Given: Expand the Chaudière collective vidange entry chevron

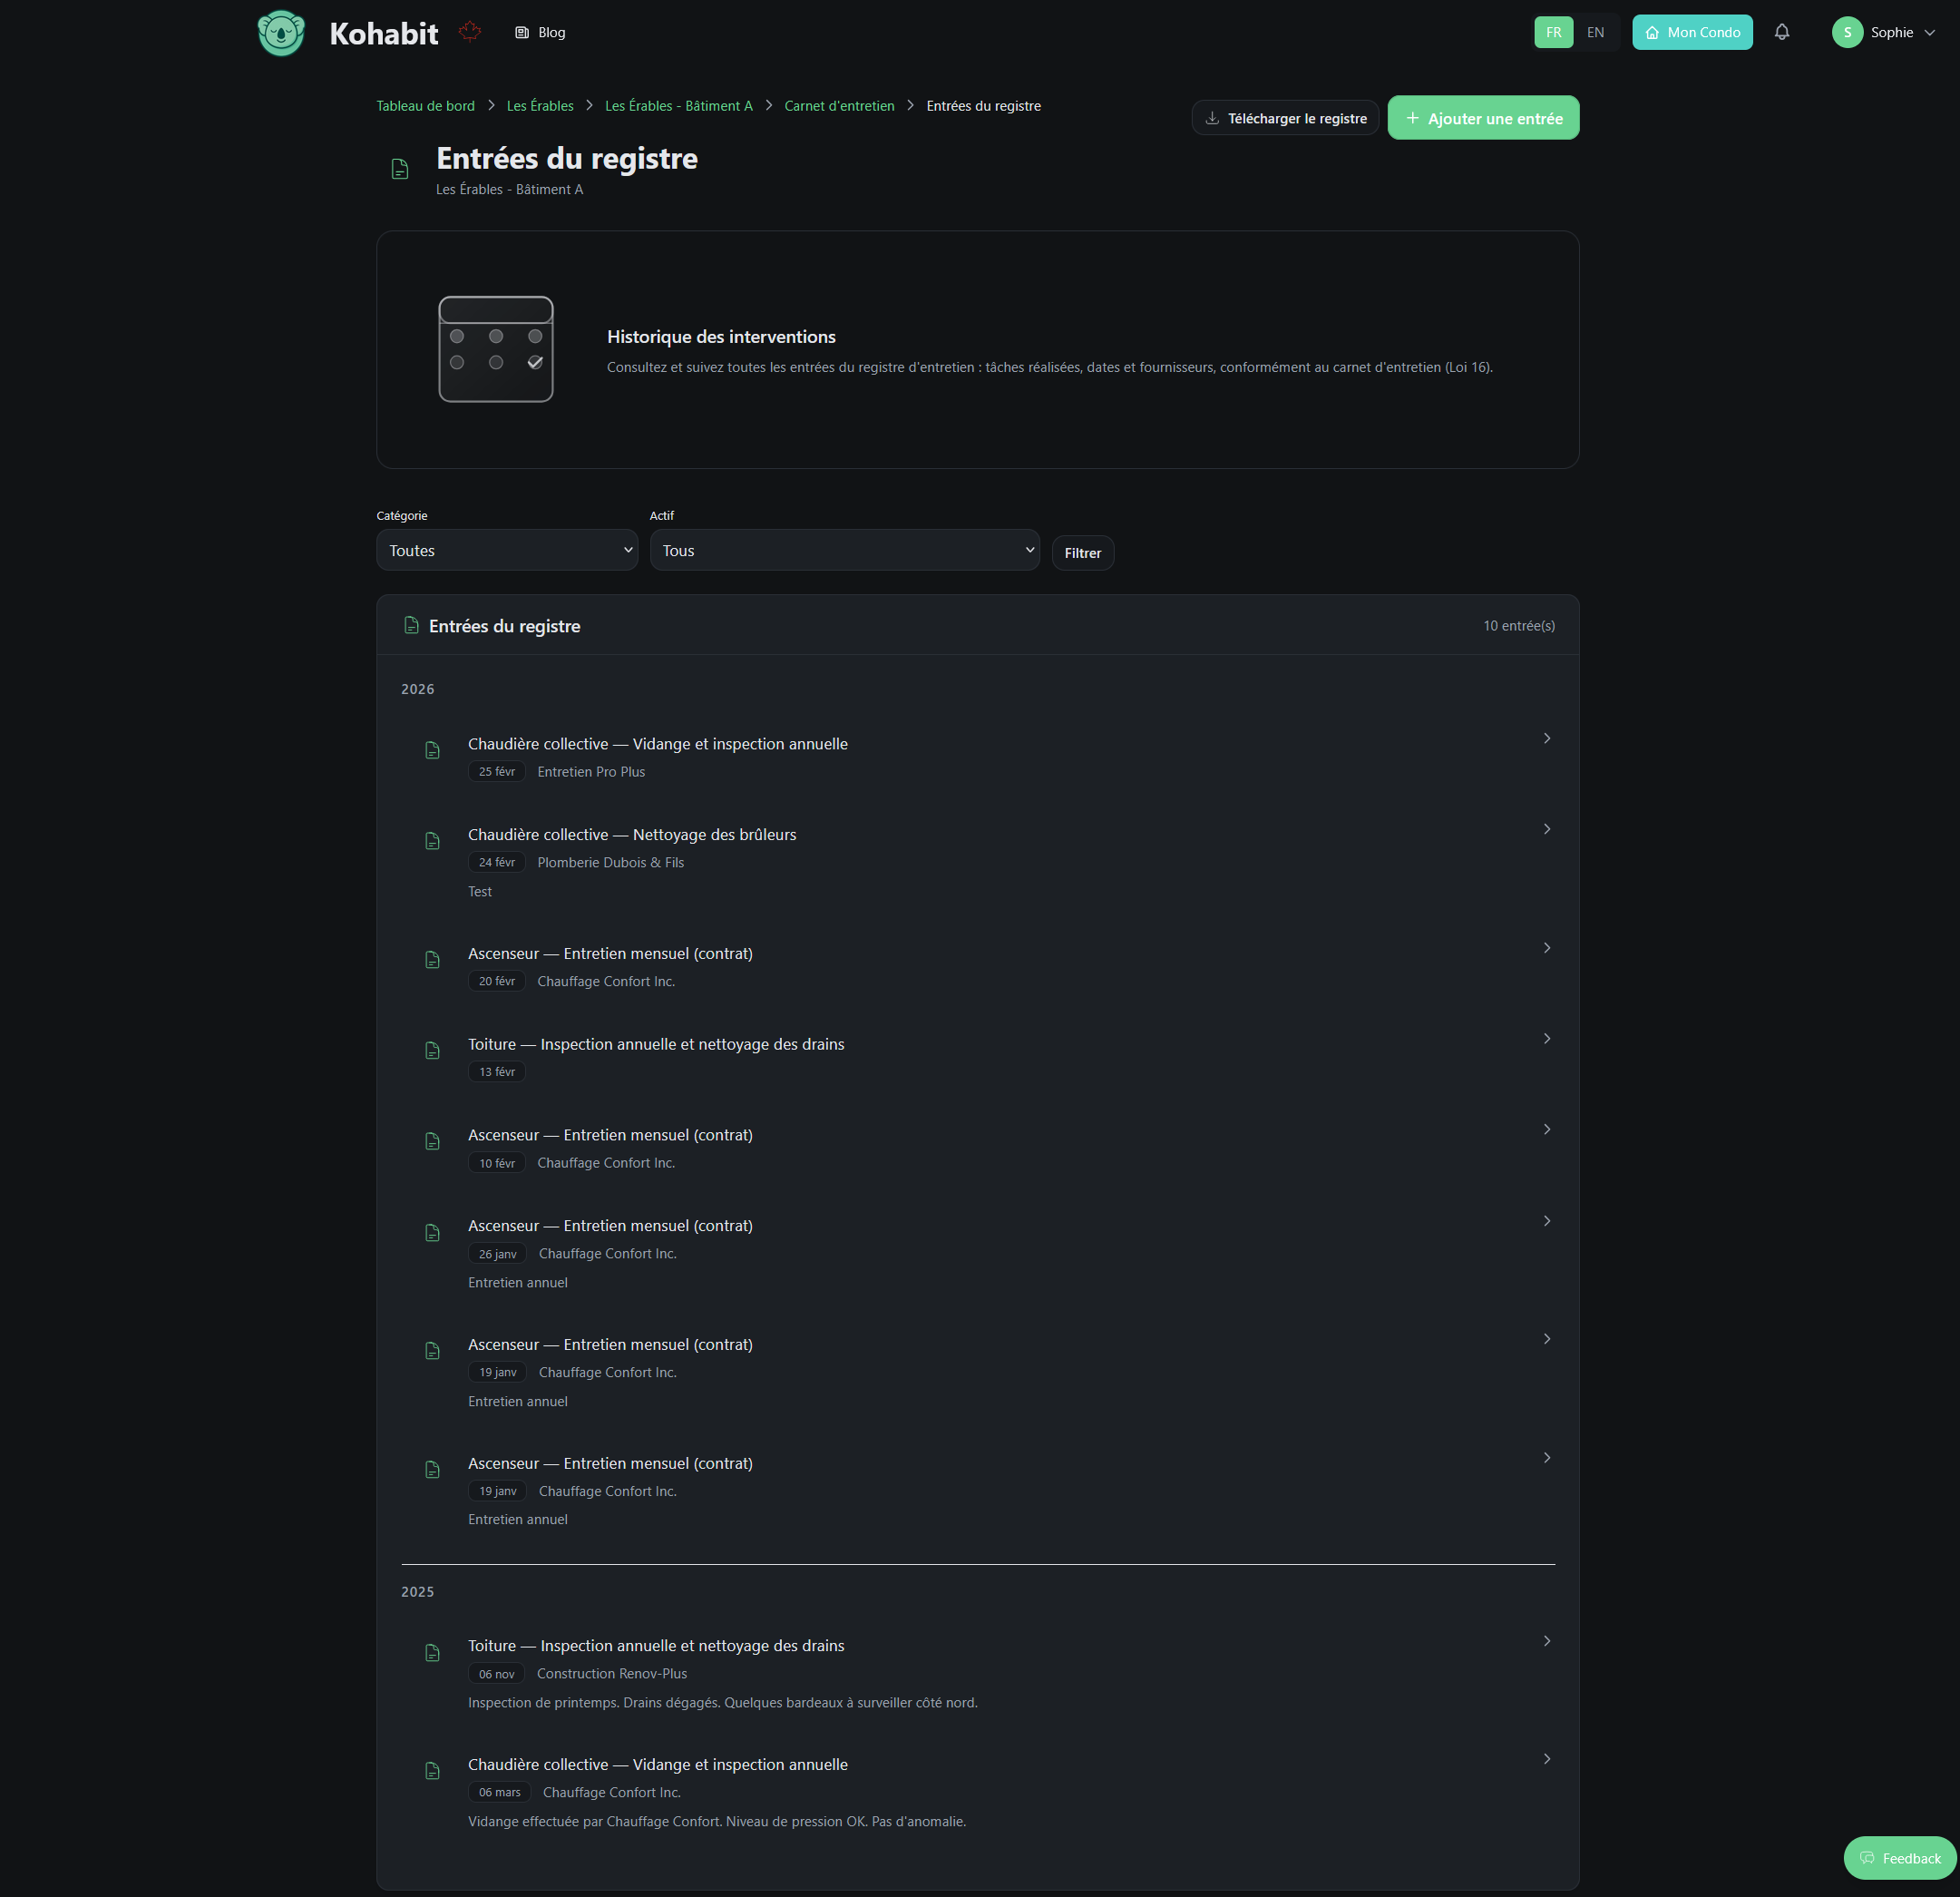Looking at the screenshot, I should pos(1546,738).
